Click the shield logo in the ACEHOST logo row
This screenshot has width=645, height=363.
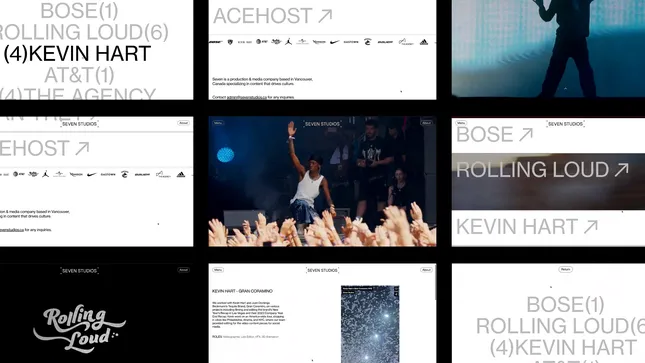pos(230,42)
